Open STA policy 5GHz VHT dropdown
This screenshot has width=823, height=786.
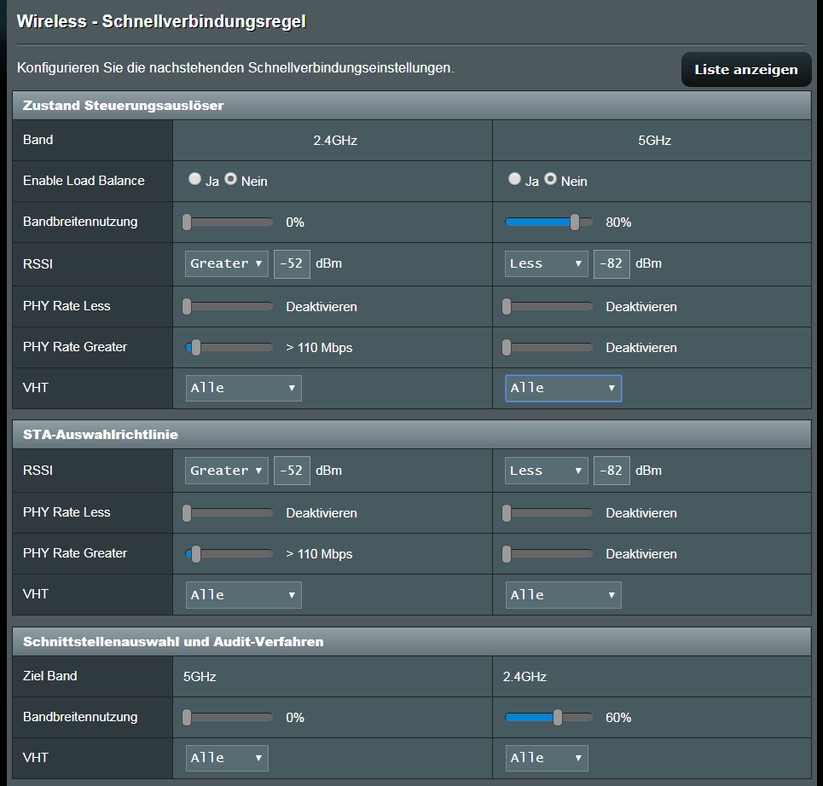[x=563, y=595]
